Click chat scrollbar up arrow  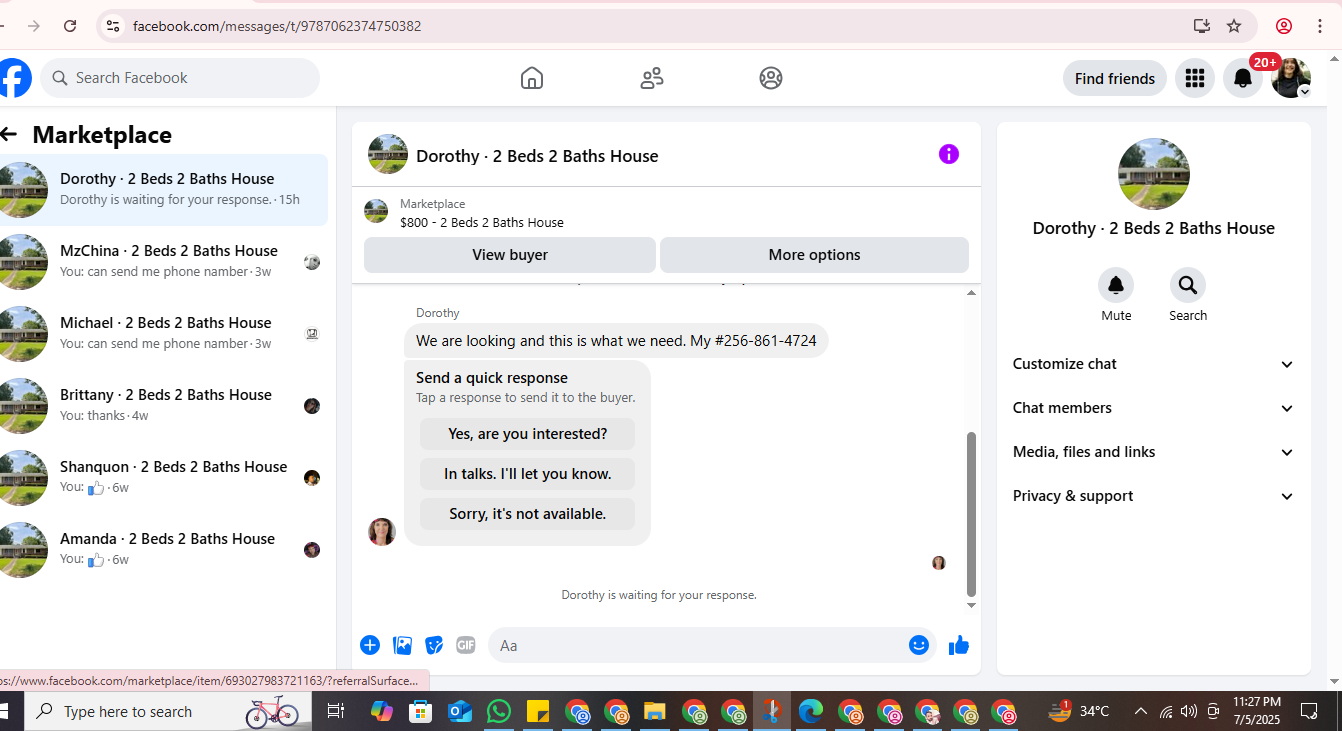pos(971,293)
